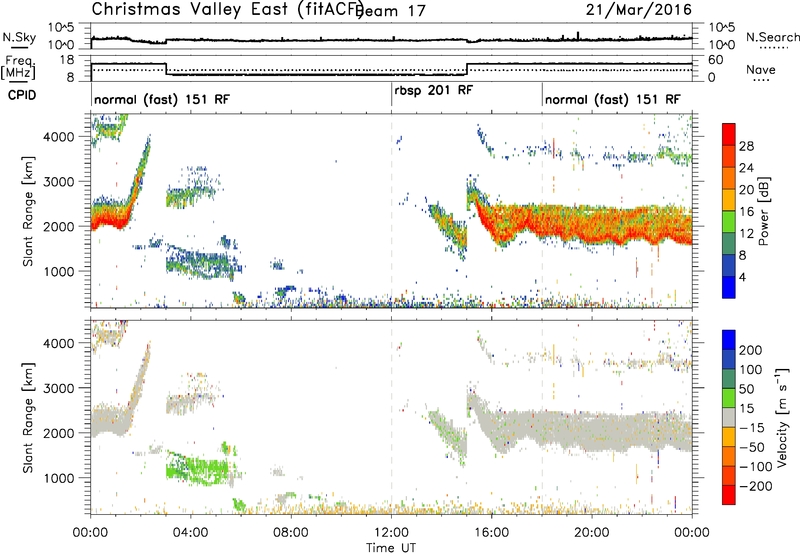Screen dimensions: 800x554
Task: Click the '-200' Velocity colorbar tick
Action: click(755, 486)
